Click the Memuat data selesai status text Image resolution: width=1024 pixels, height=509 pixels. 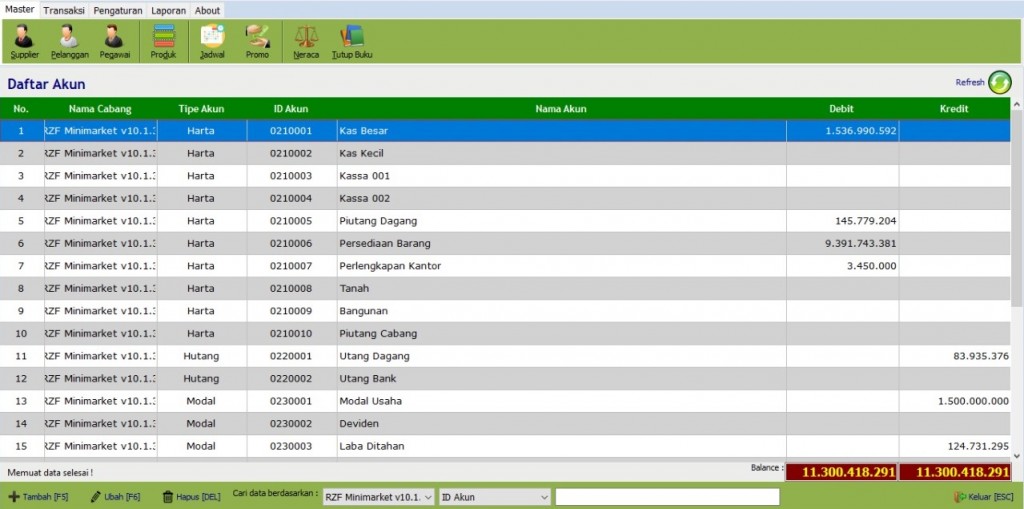point(50,472)
